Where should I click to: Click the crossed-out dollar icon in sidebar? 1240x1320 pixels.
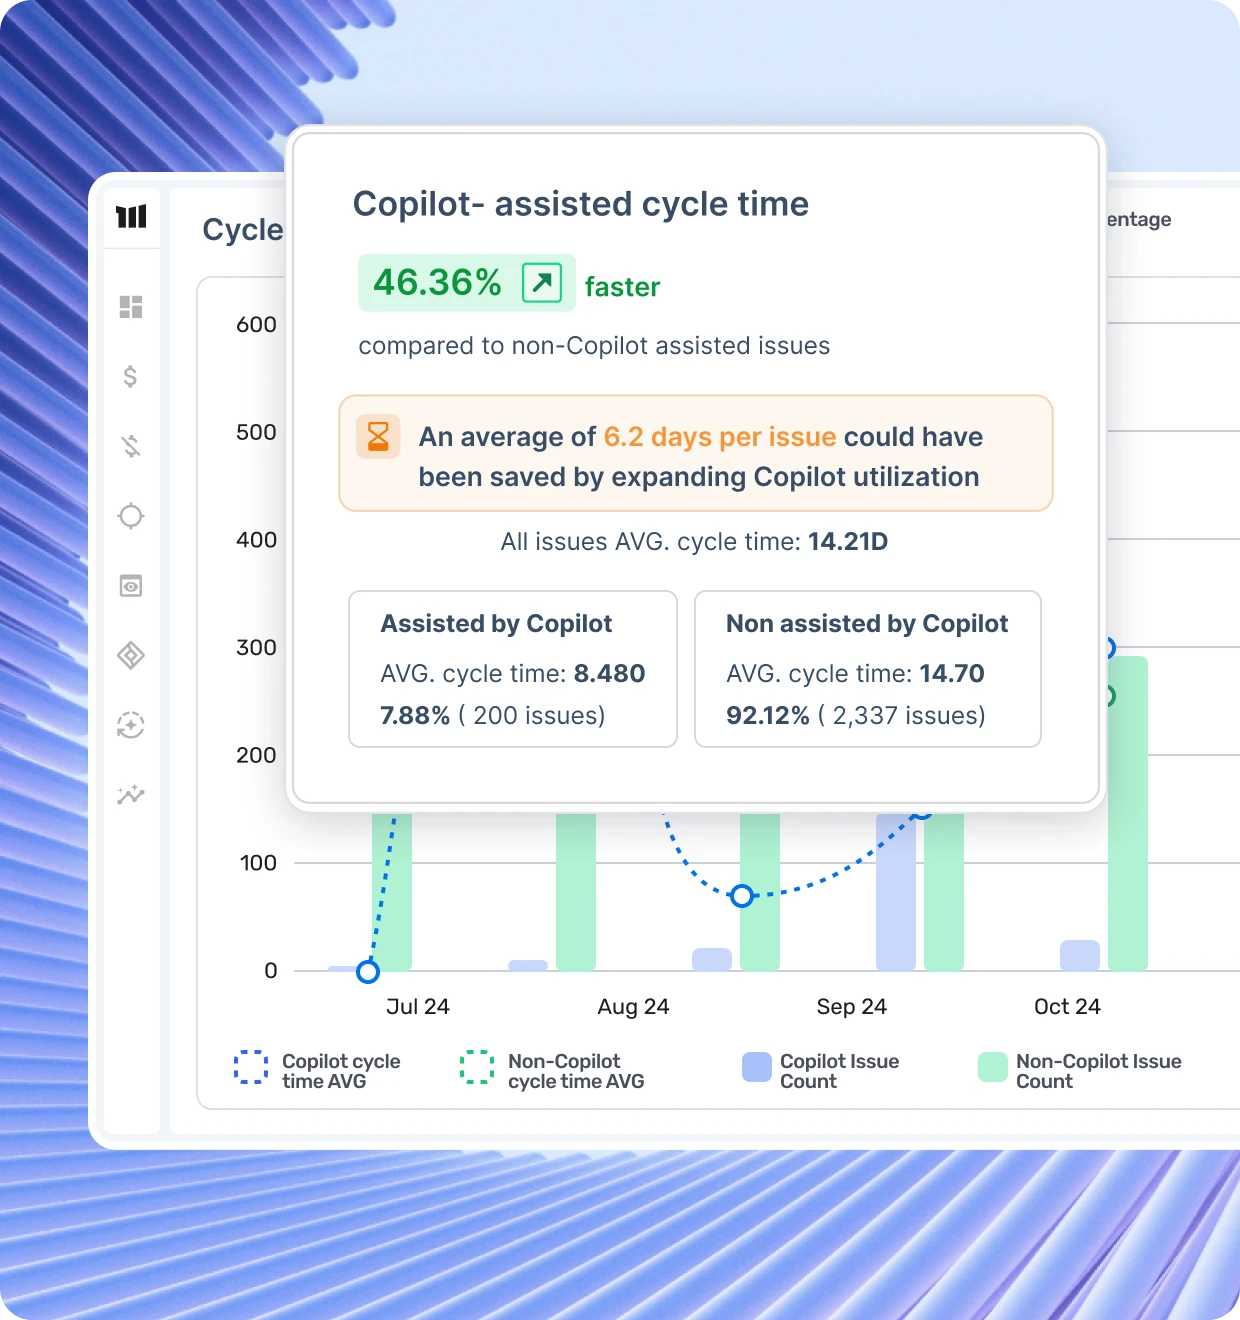[131, 446]
